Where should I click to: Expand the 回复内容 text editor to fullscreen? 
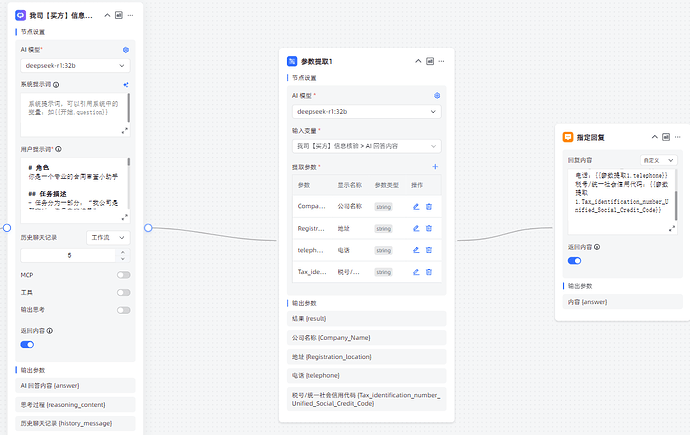click(x=672, y=227)
